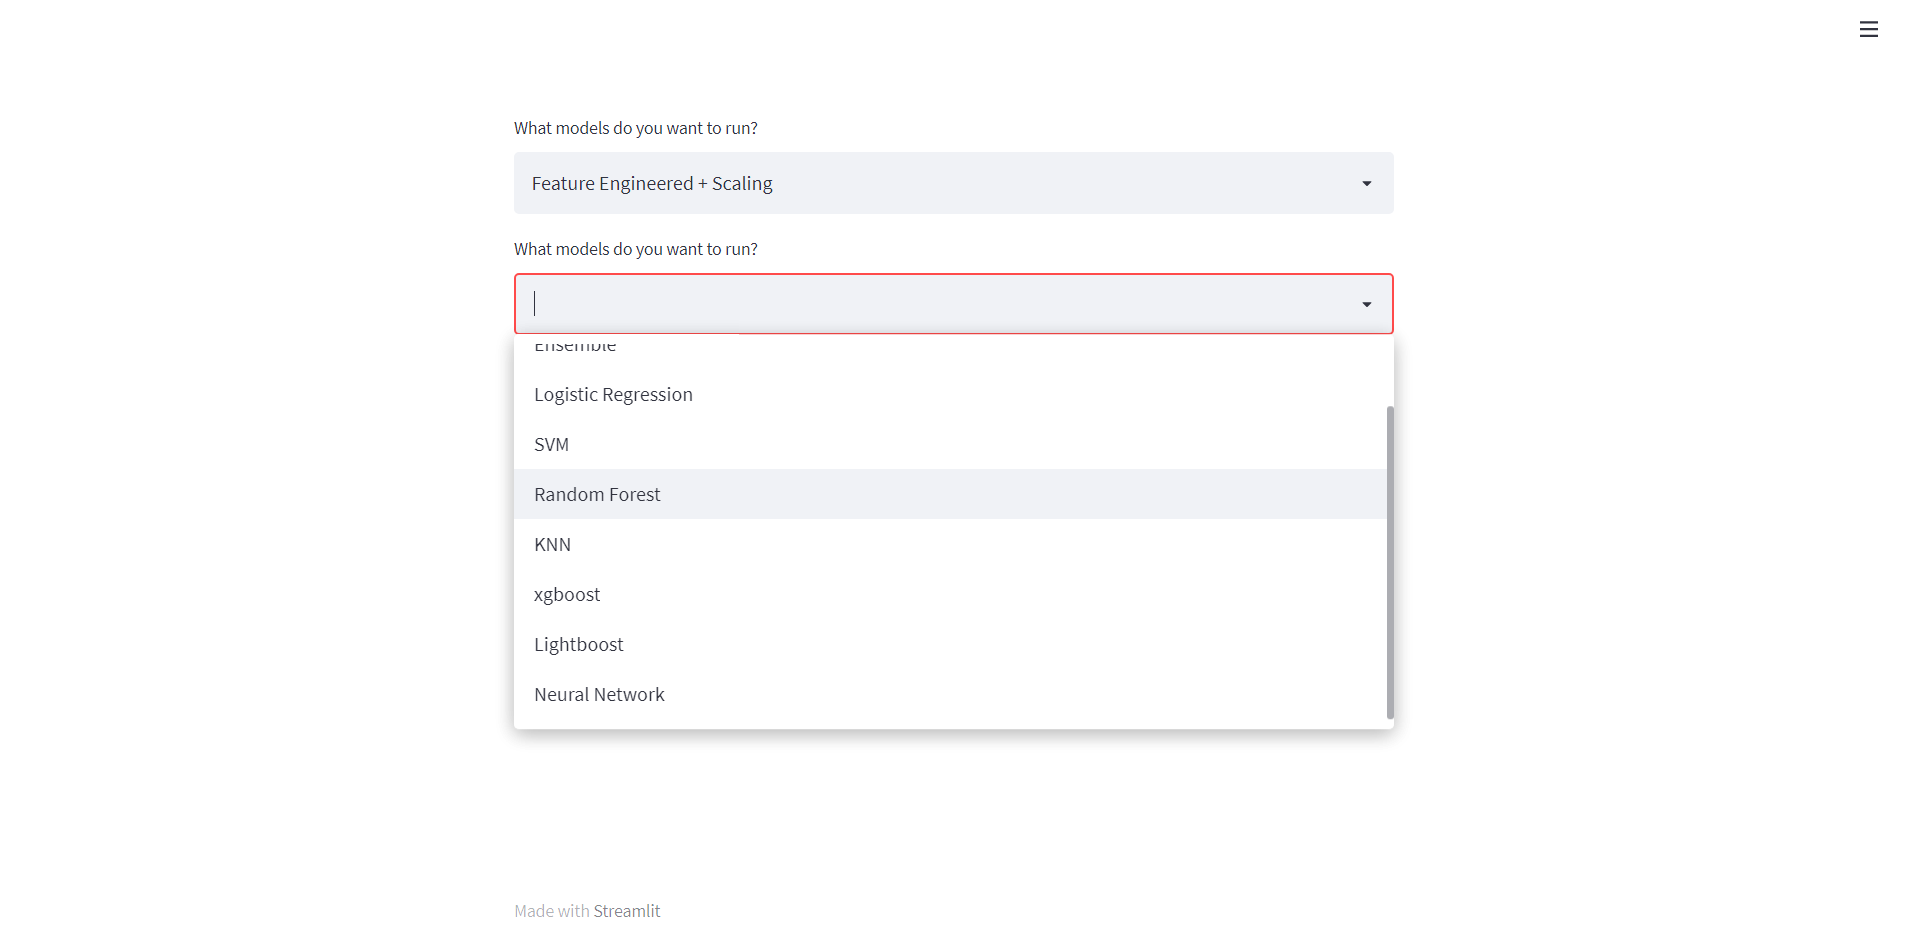Click the scrollbar of the options list
This screenshot has height=928, width=1907.
coord(1388,560)
